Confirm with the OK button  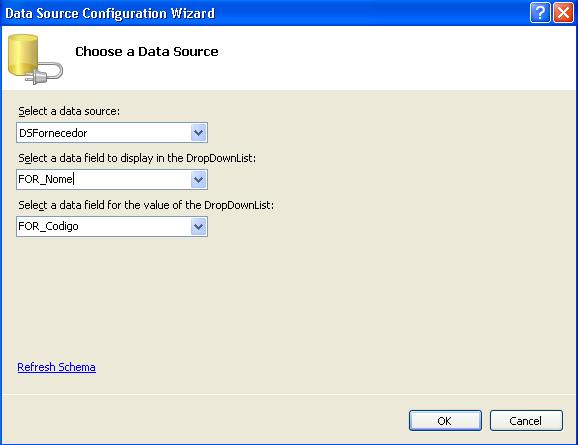click(x=445, y=421)
